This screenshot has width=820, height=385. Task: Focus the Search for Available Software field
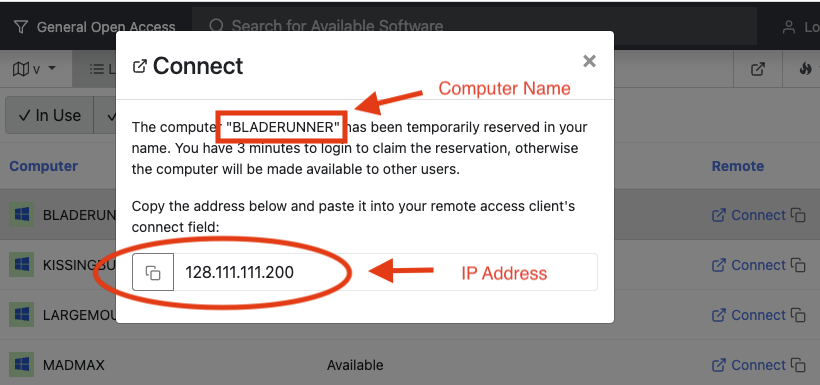coord(474,26)
